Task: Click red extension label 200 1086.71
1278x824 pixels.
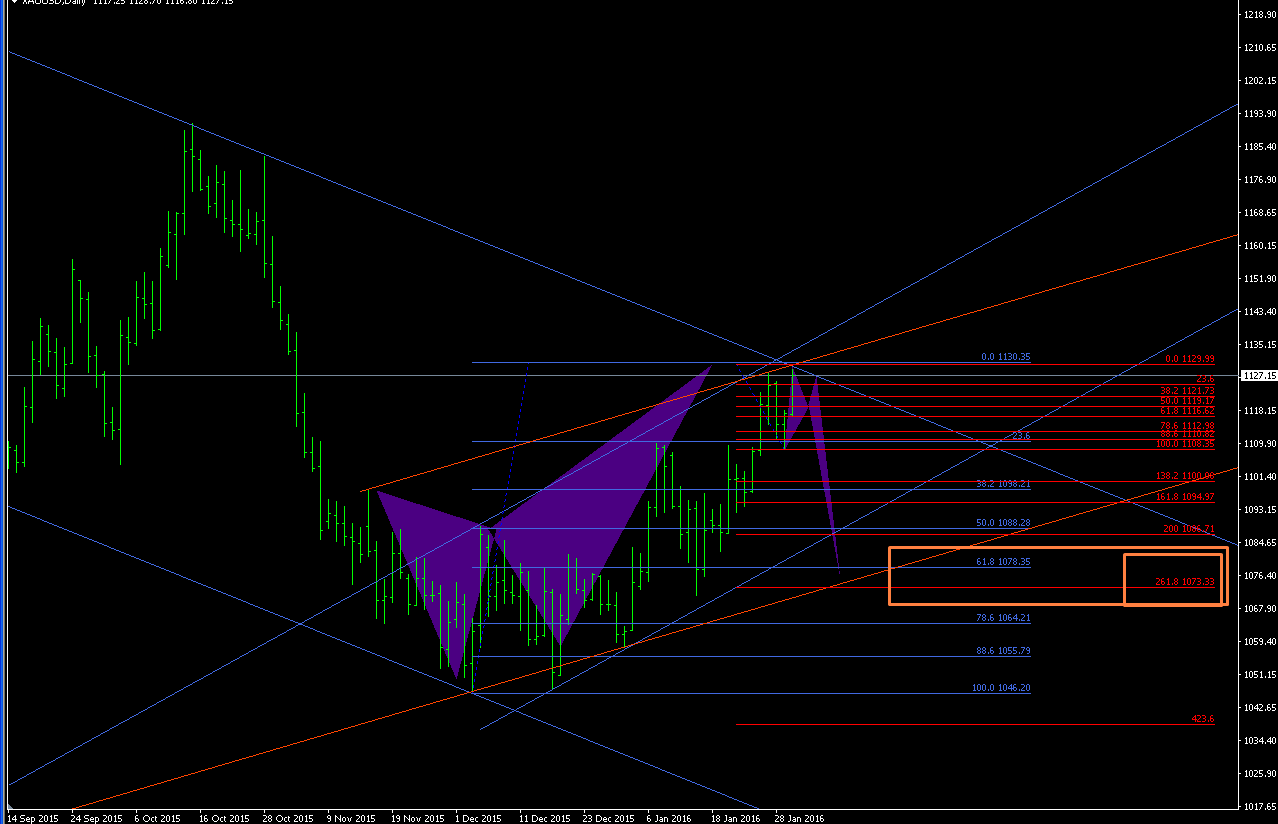Action: click(1189, 528)
